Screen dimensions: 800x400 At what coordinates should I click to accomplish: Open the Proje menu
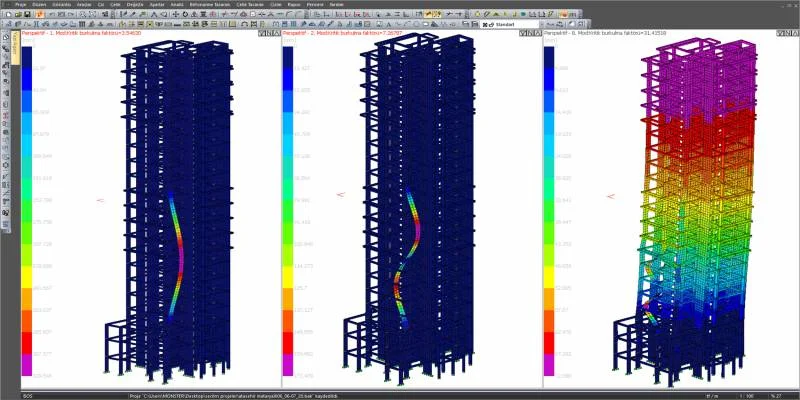(x=21, y=4)
